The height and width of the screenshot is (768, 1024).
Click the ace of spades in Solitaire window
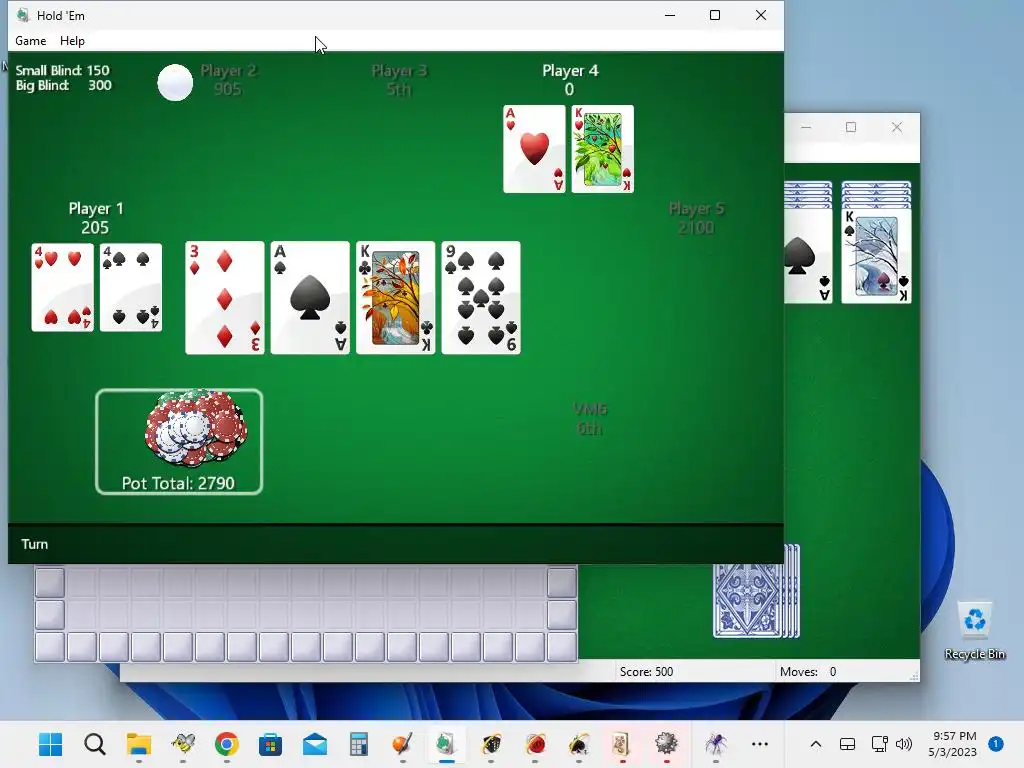pyautogui.click(x=808, y=256)
